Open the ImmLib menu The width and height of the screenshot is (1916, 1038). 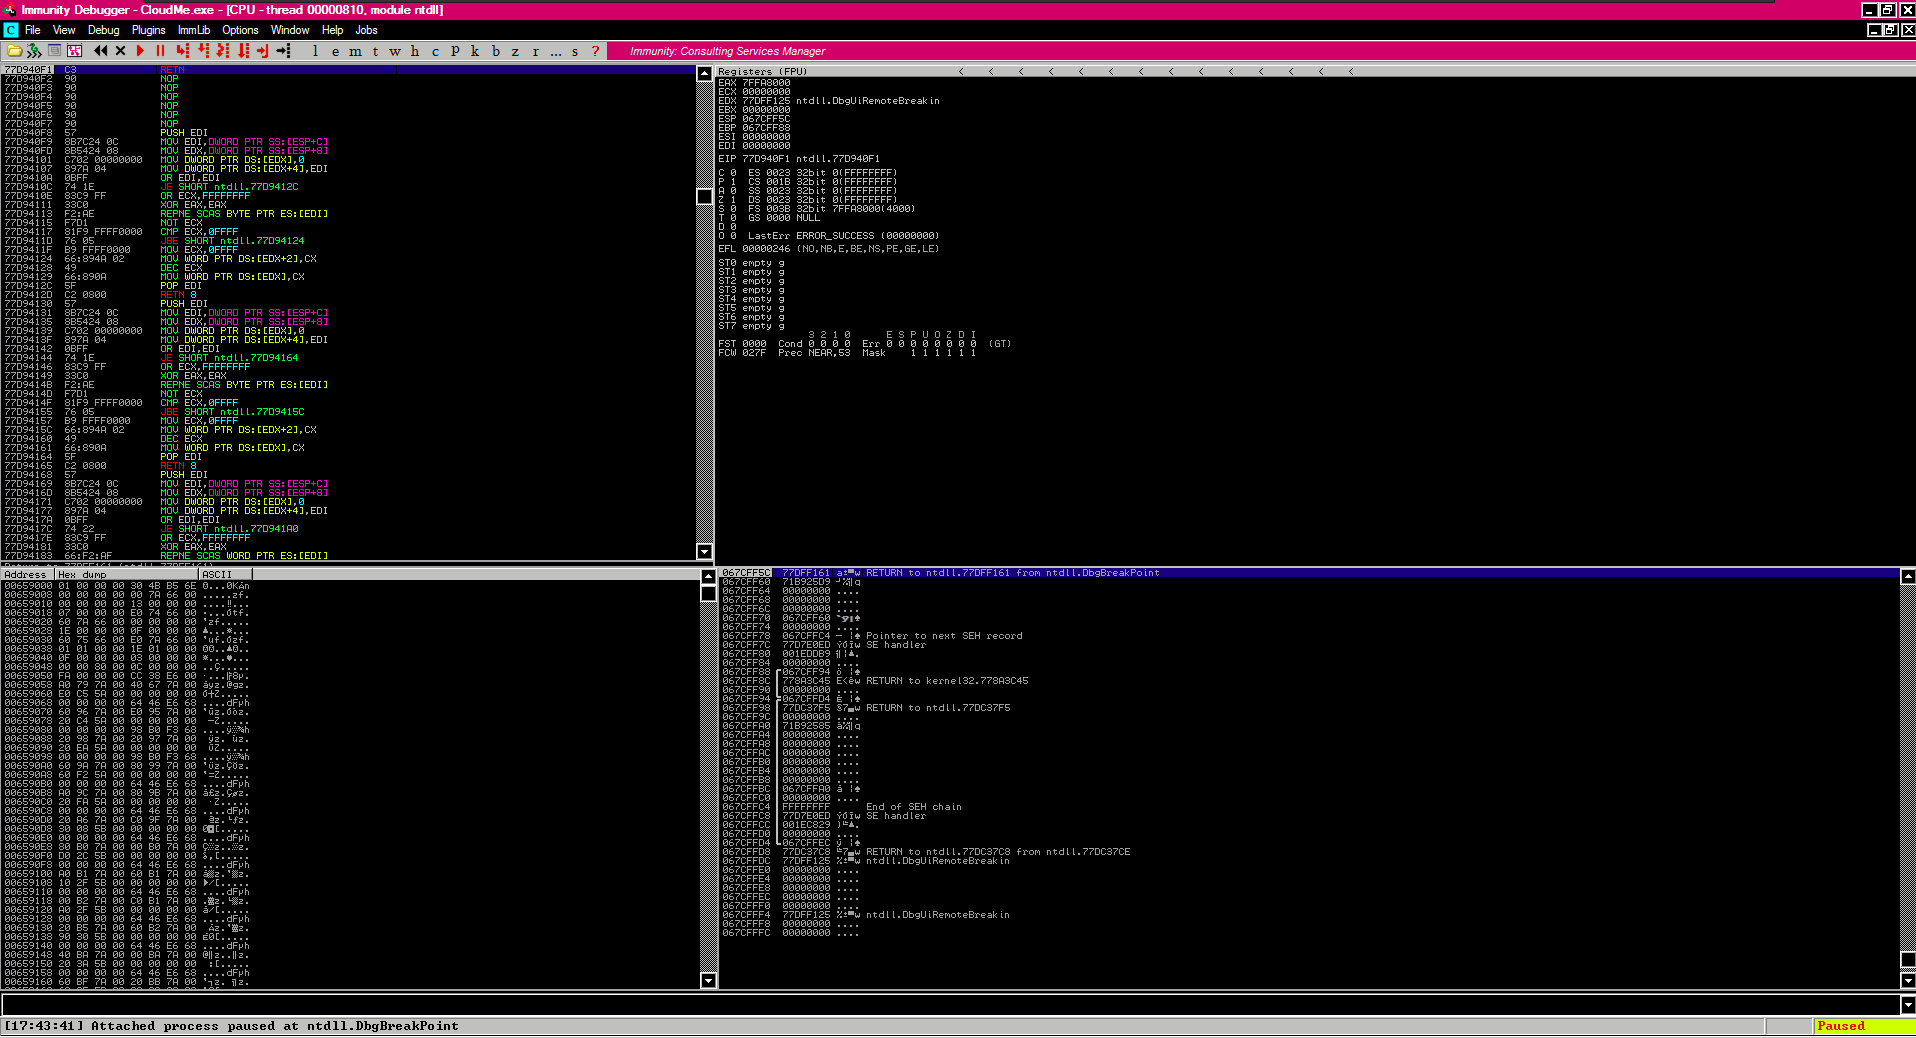(x=194, y=30)
